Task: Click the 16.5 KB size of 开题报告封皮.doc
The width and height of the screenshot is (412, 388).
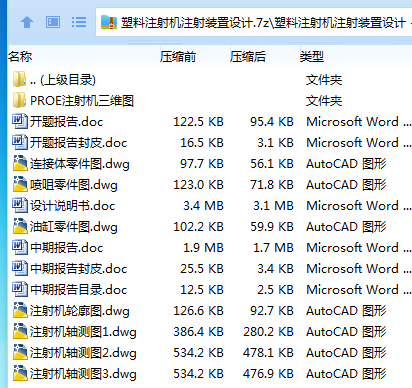Action: 202,143
